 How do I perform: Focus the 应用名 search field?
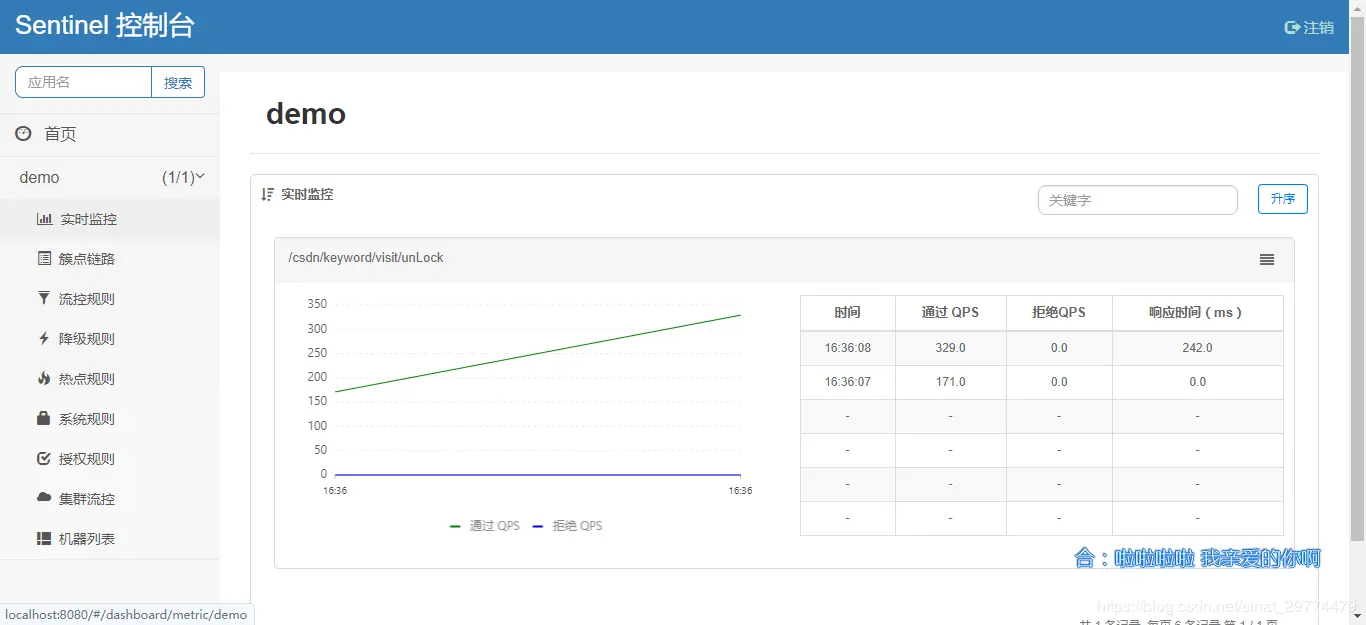(x=83, y=82)
